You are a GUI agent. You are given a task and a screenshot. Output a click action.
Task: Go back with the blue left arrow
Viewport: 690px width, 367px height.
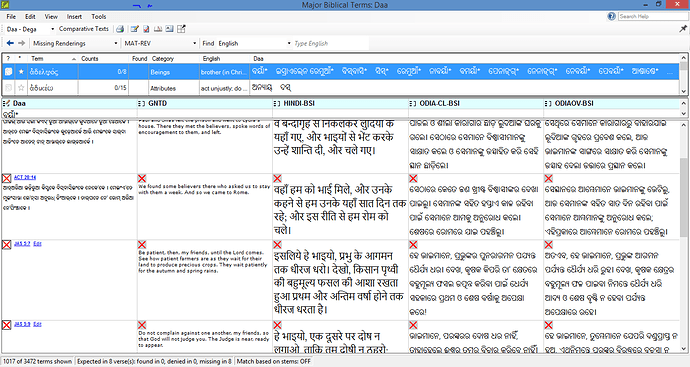10,43
